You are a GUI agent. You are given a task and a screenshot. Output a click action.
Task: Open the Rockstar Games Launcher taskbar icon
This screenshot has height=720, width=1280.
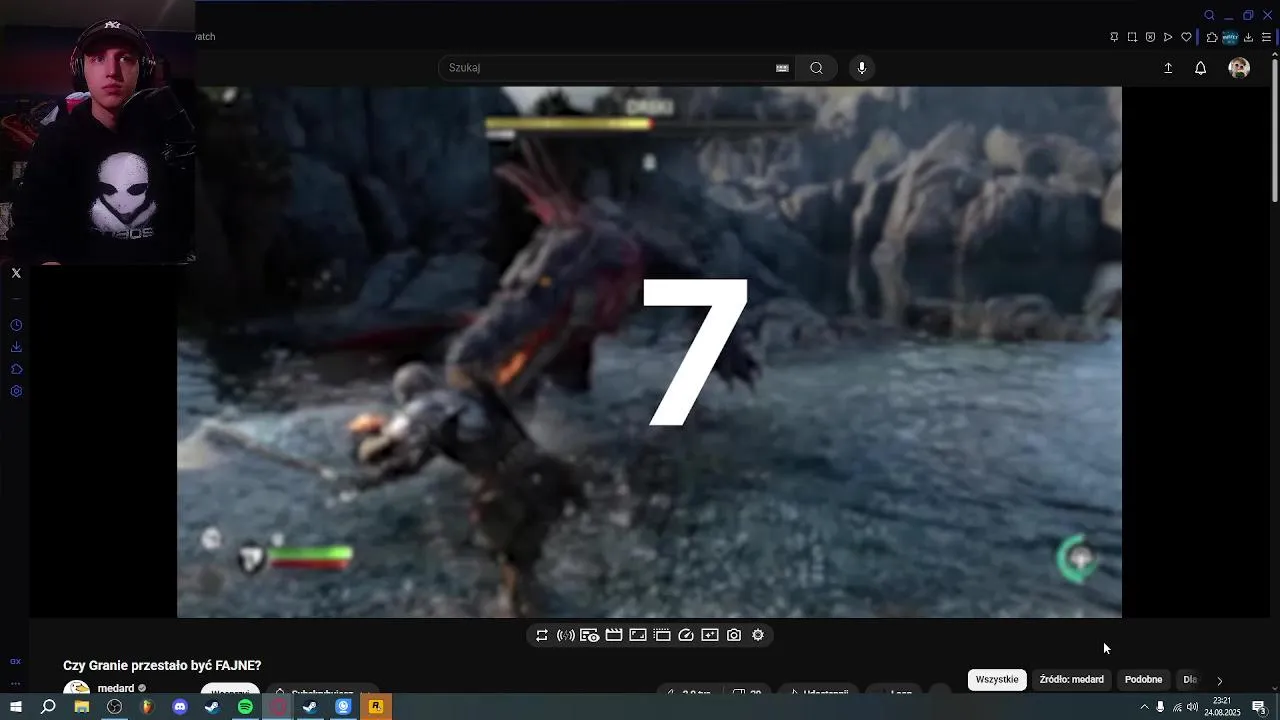click(376, 707)
